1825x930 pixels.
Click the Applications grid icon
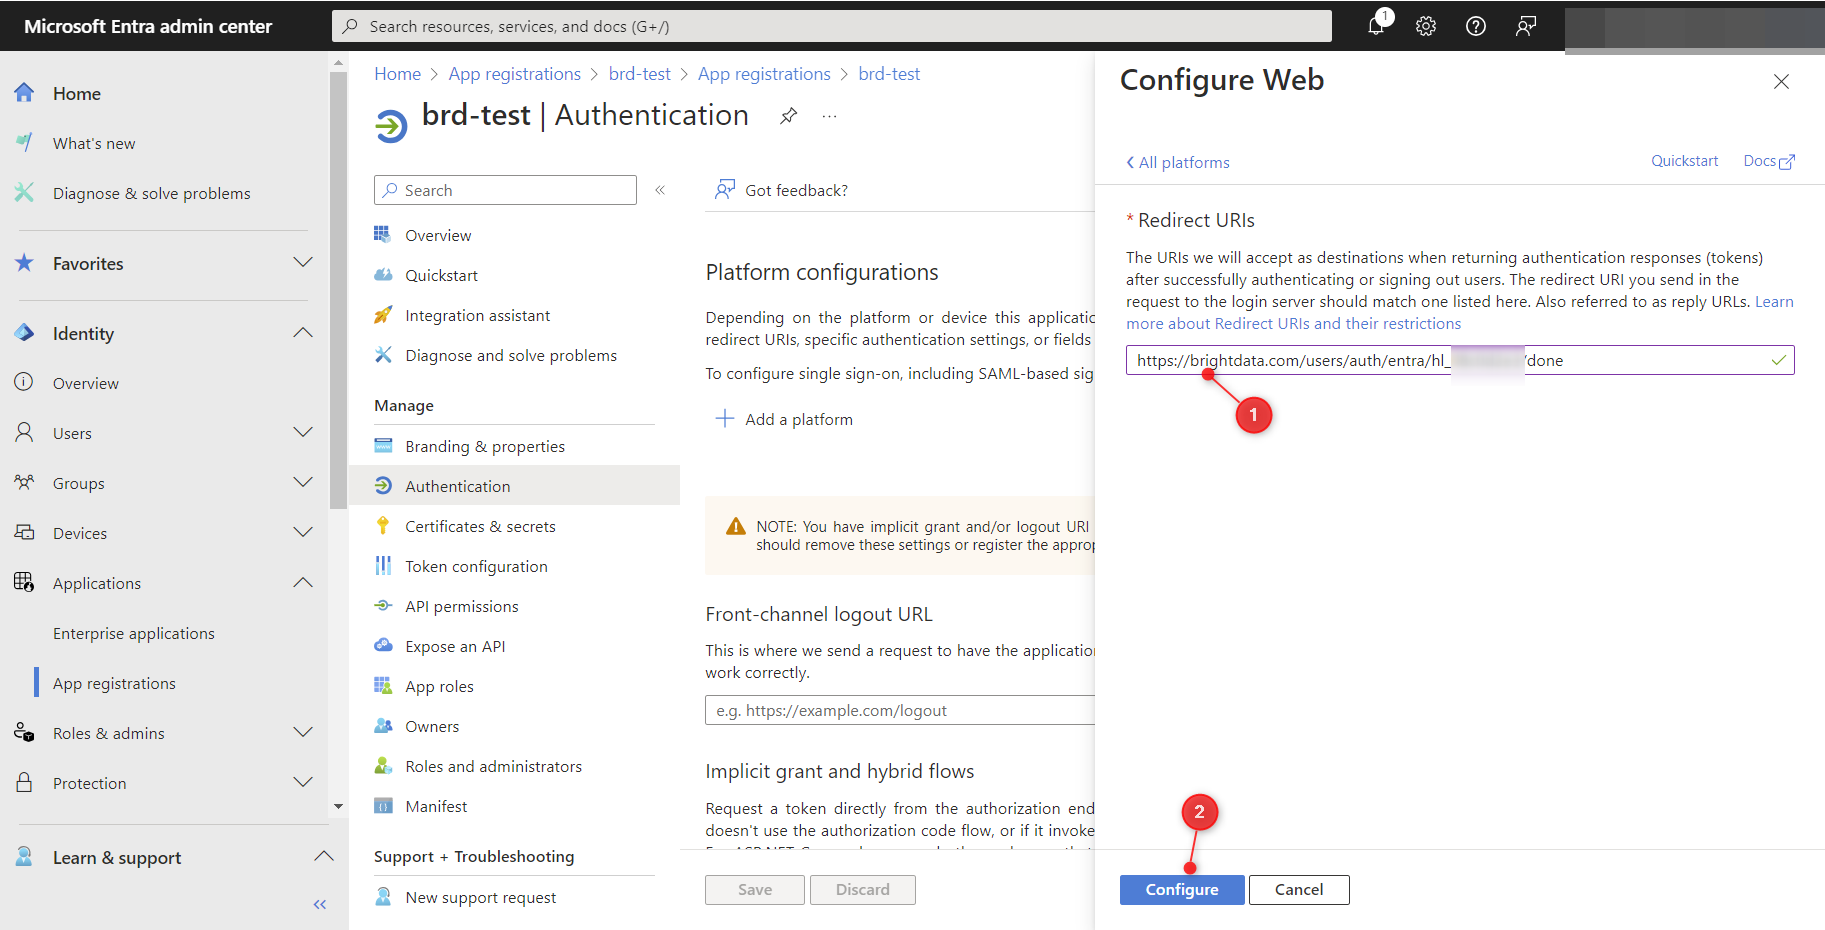point(25,583)
